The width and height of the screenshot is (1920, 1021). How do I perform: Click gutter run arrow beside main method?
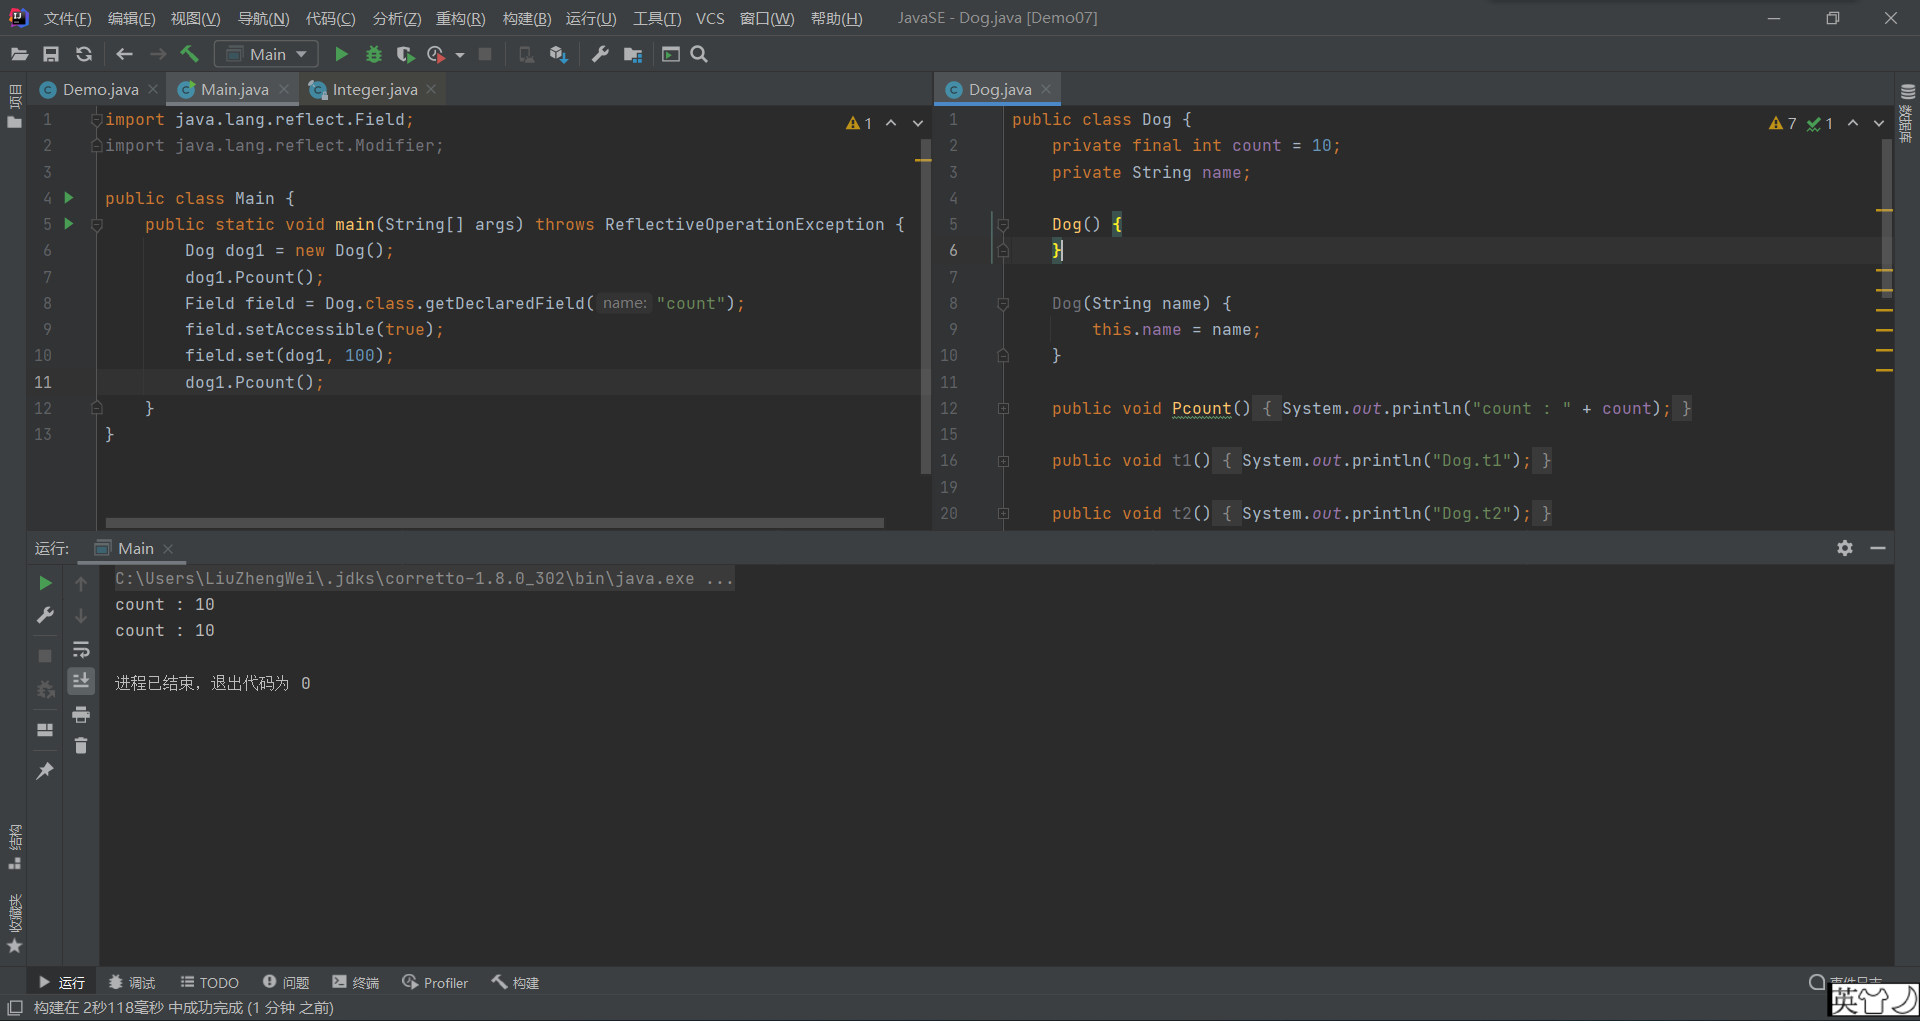(x=69, y=223)
